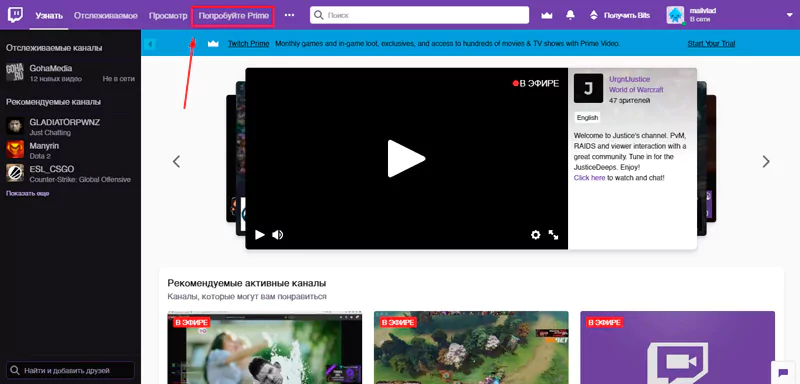Image resolution: width=800 pixels, height=384 pixels.
Task: Click the small play control in player
Action: [x=260, y=235]
